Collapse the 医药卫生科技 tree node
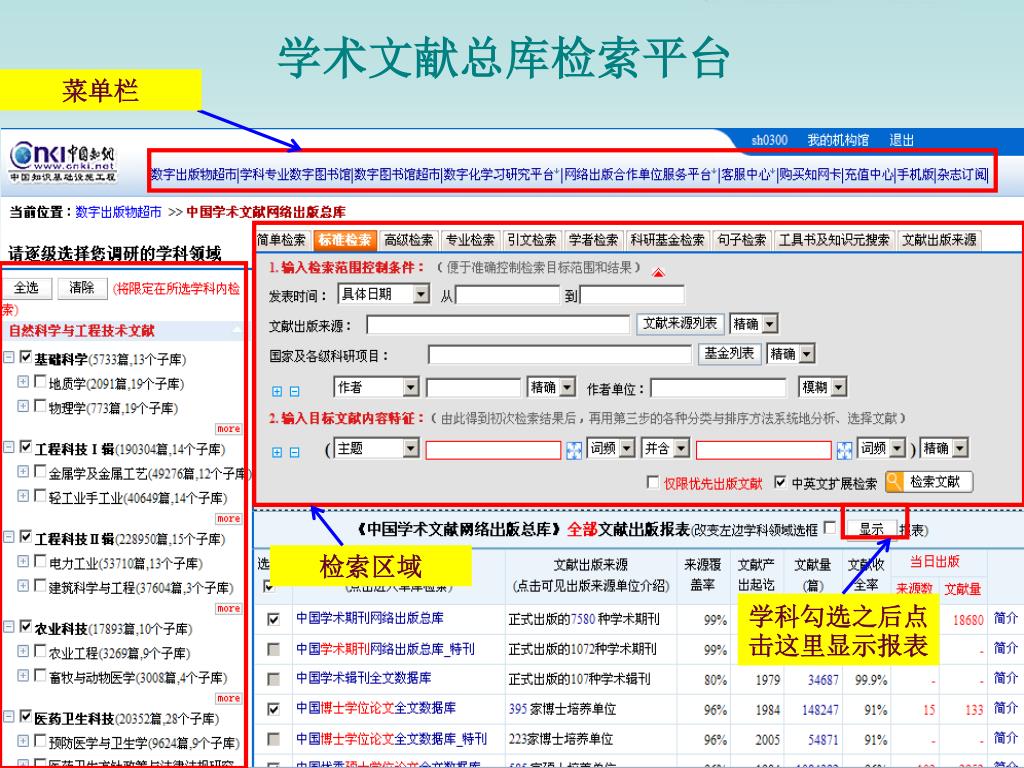 tap(9, 717)
